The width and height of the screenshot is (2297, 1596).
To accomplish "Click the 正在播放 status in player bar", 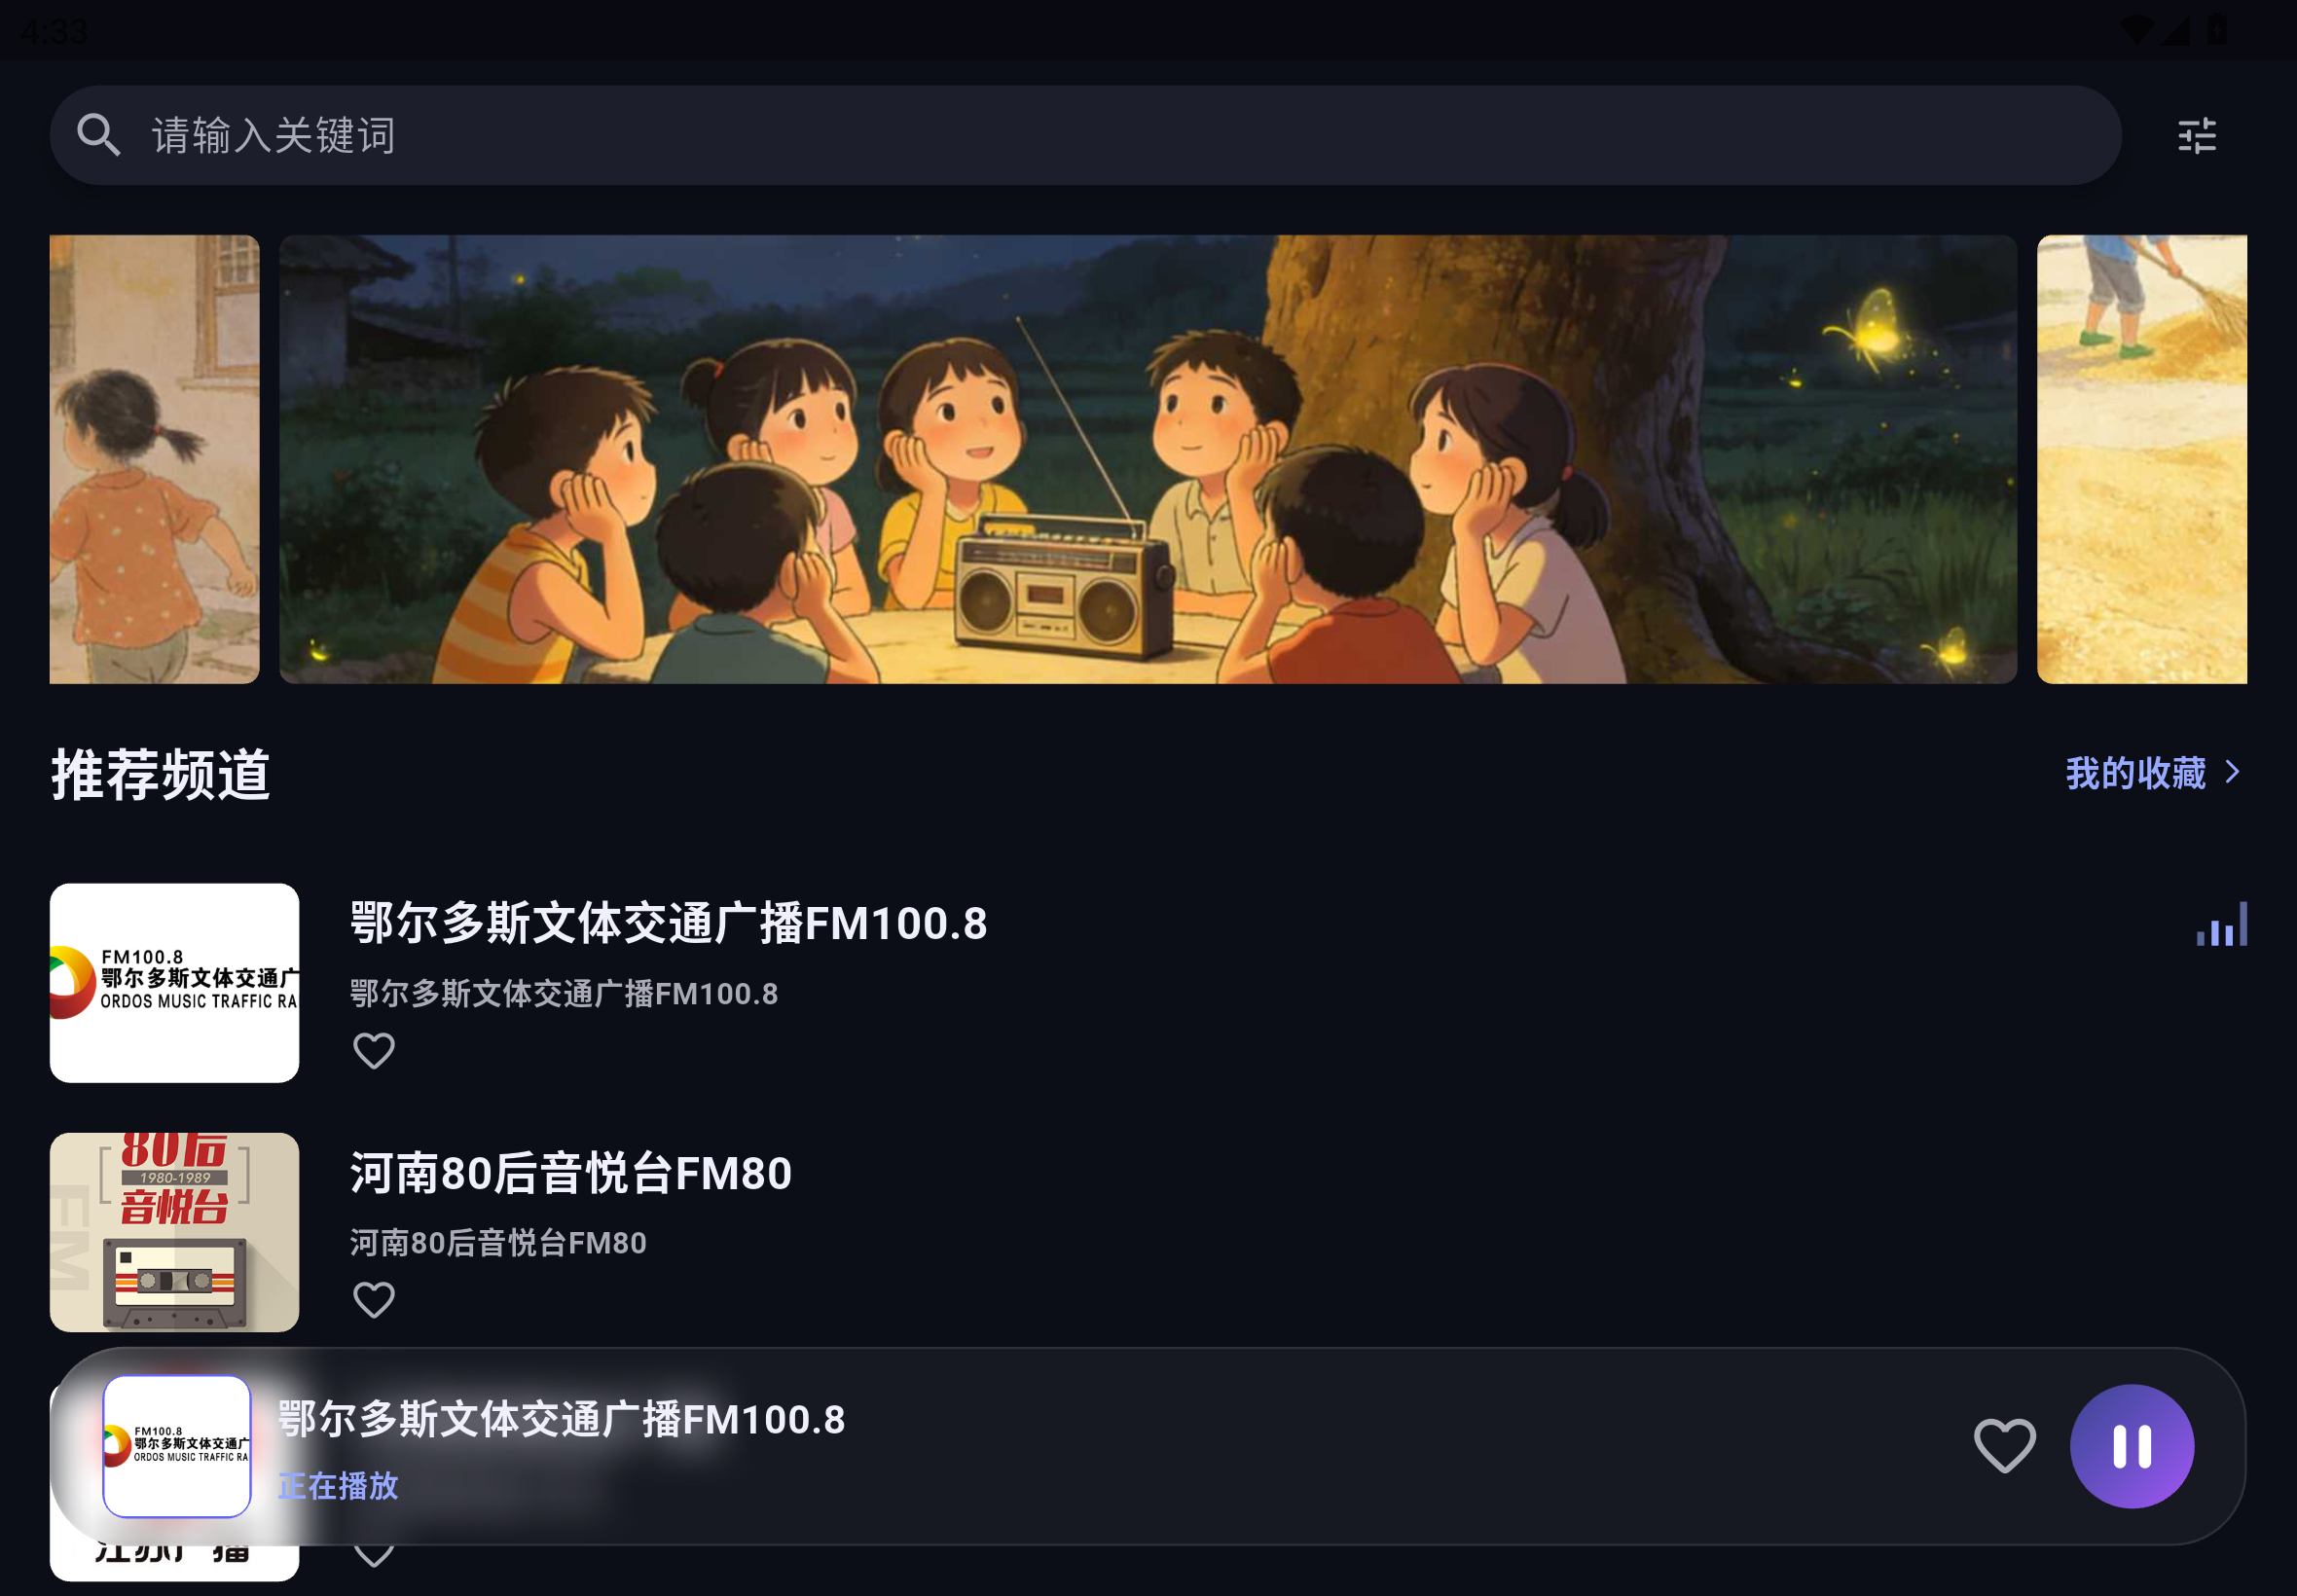I will point(337,1485).
